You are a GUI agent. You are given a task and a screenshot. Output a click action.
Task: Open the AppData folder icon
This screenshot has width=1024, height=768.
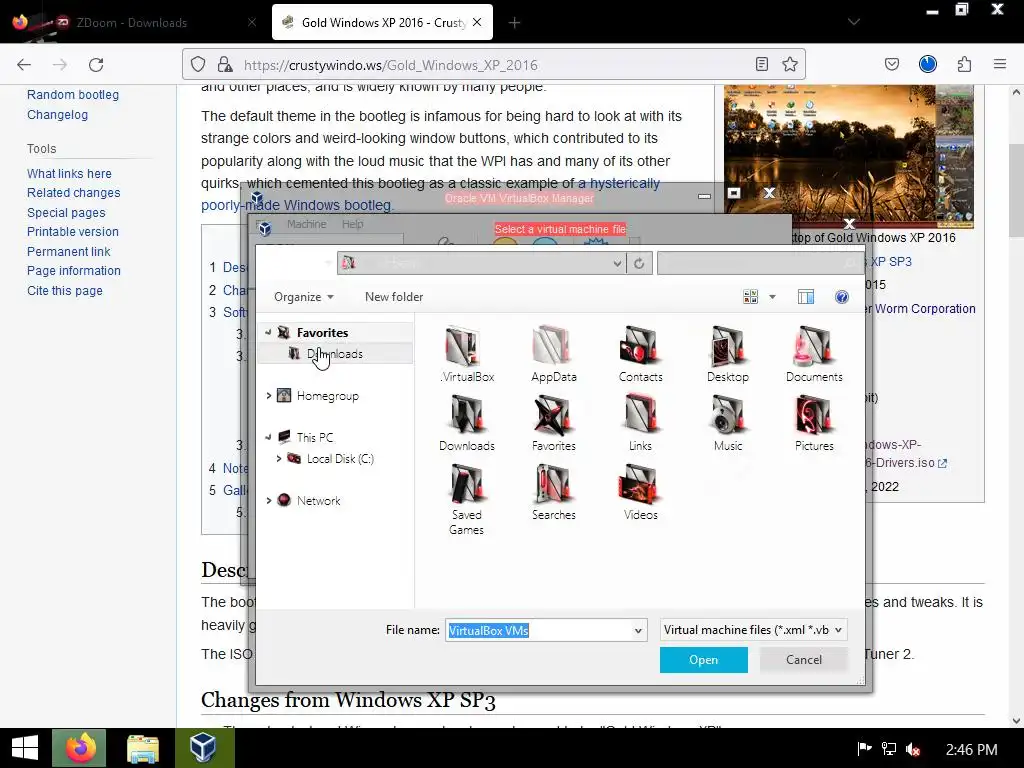[553, 347]
